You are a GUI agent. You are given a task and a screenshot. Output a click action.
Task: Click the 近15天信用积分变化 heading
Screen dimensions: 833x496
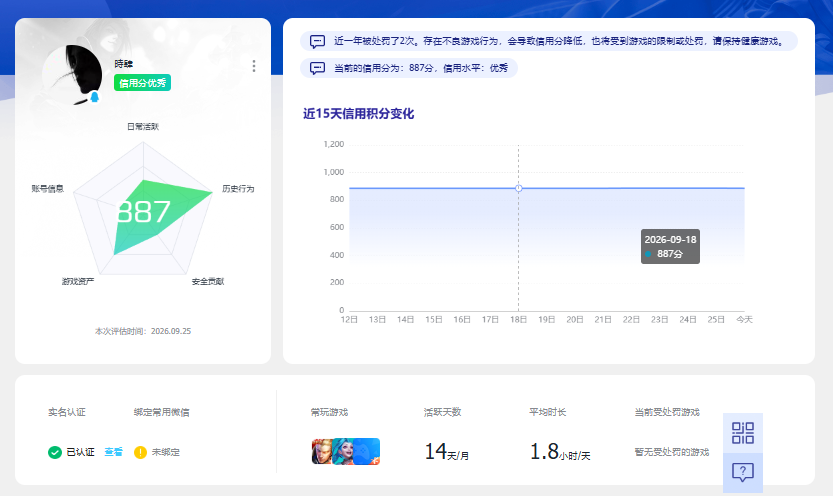coord(359,114)
